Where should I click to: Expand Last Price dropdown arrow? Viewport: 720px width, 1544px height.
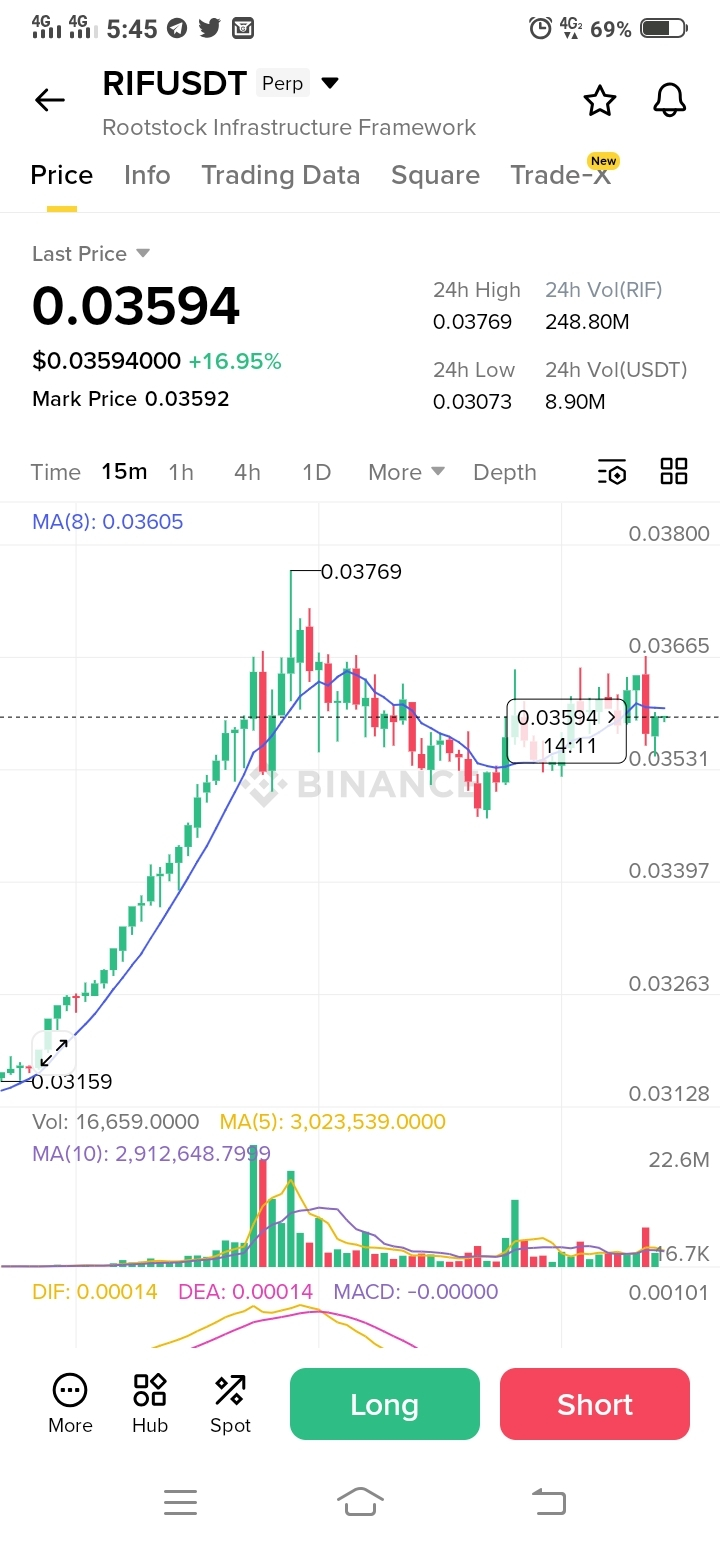[x=142, y=254]
